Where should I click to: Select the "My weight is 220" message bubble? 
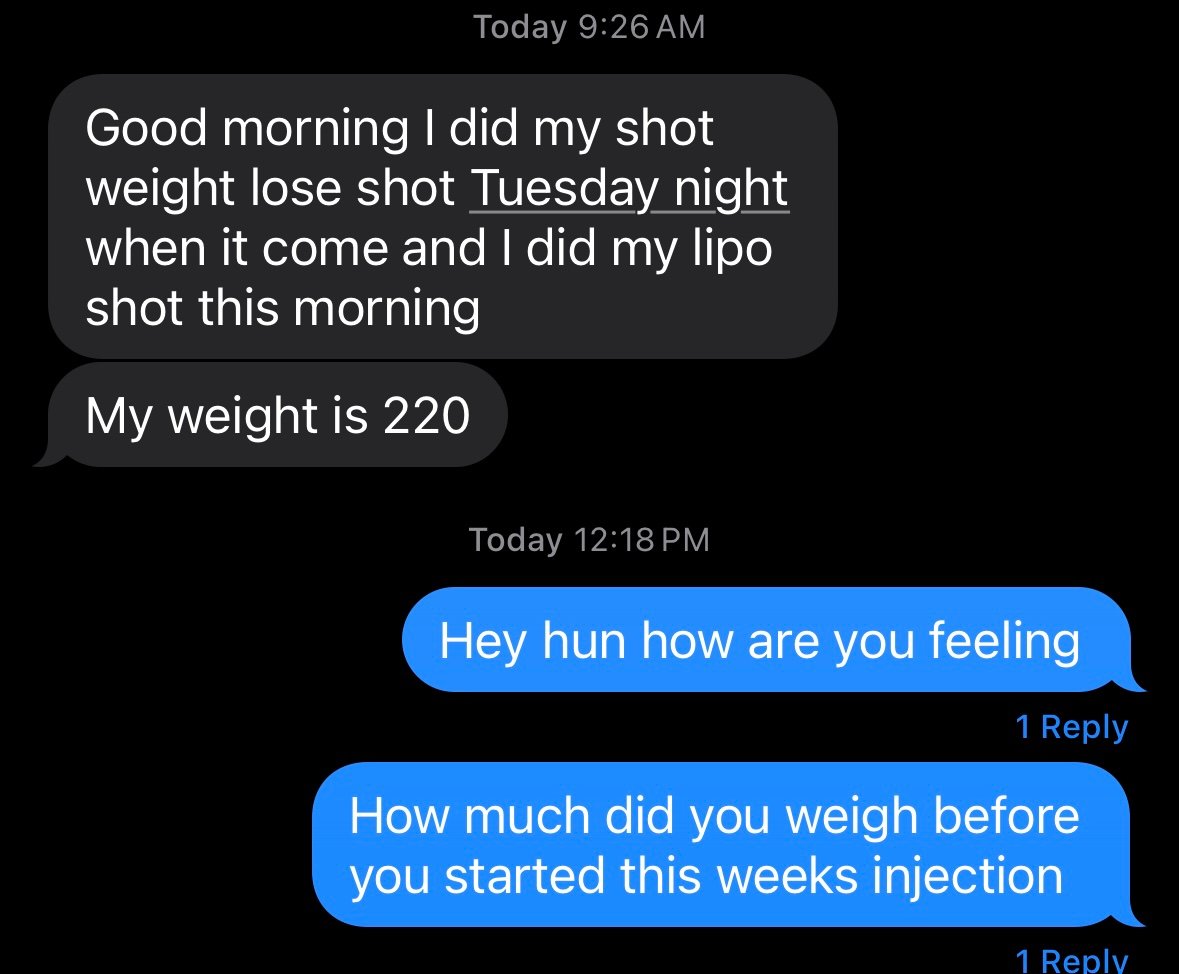coord(277,415)
